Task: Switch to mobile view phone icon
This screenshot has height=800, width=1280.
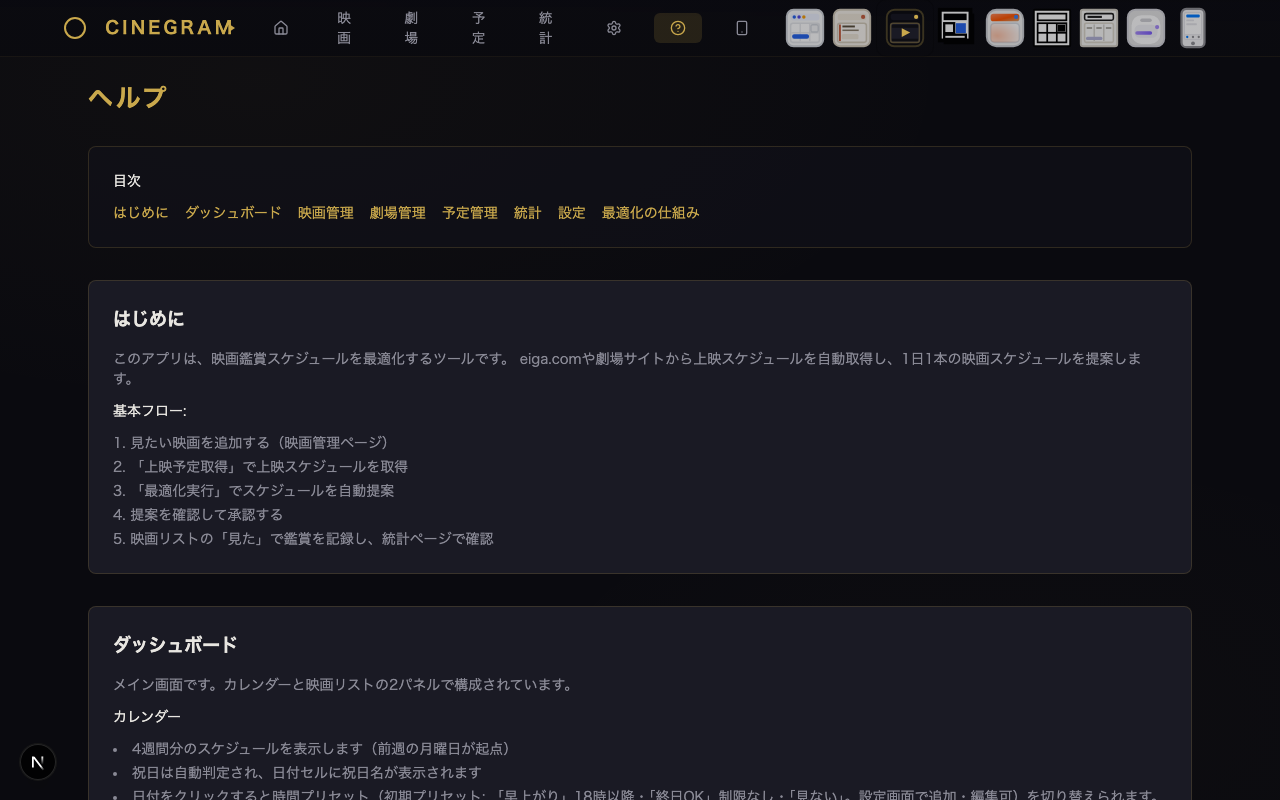Action: [x=742, y=28]
